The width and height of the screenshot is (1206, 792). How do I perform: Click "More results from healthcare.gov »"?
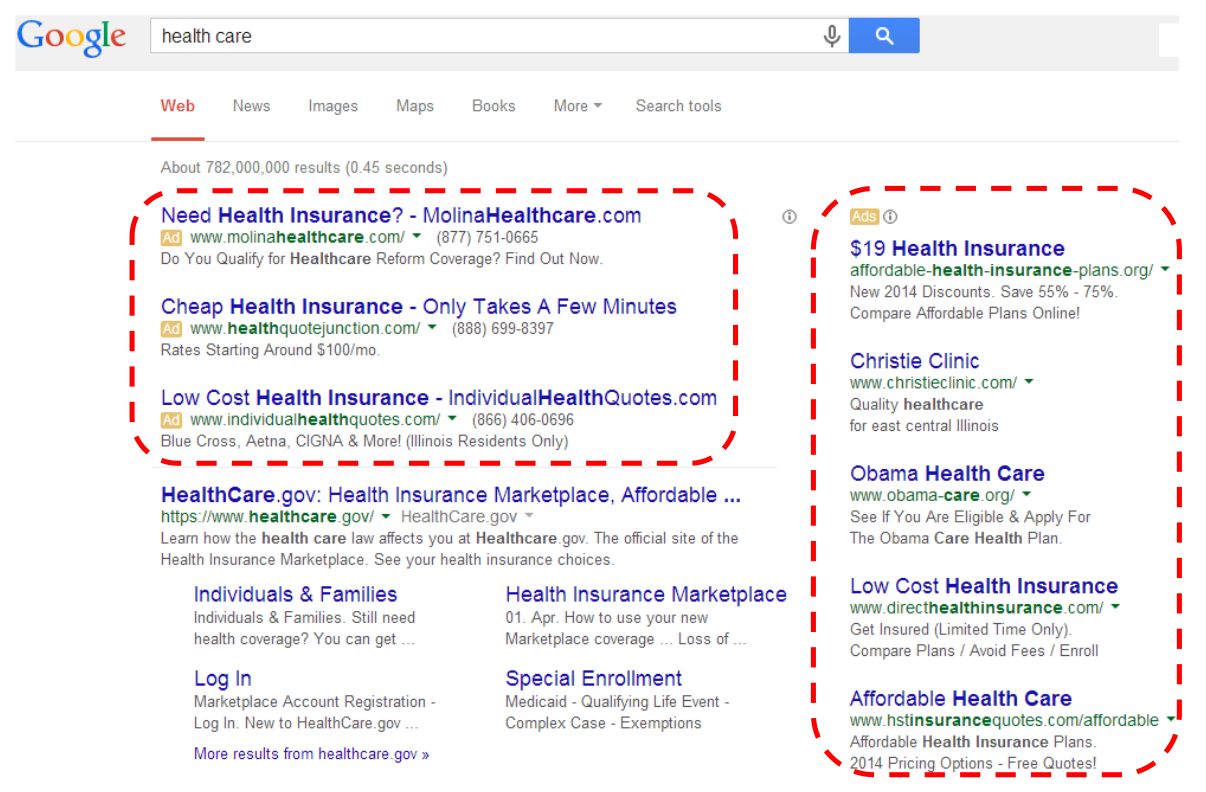(312, 754)
